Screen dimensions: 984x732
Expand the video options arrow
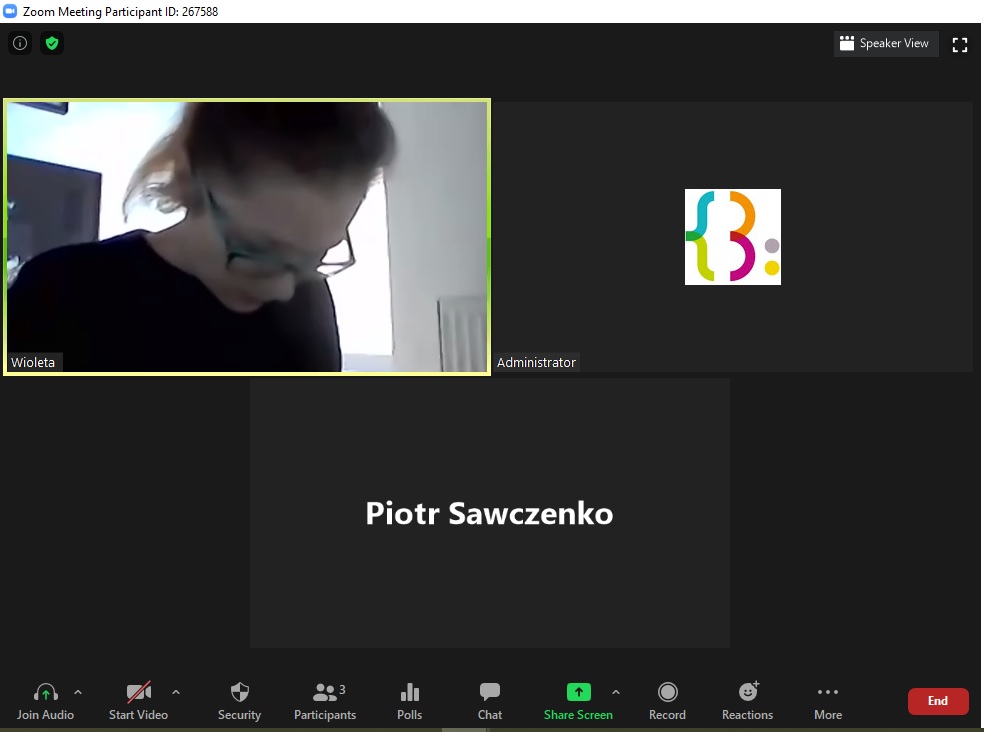(x=176, y=692)
